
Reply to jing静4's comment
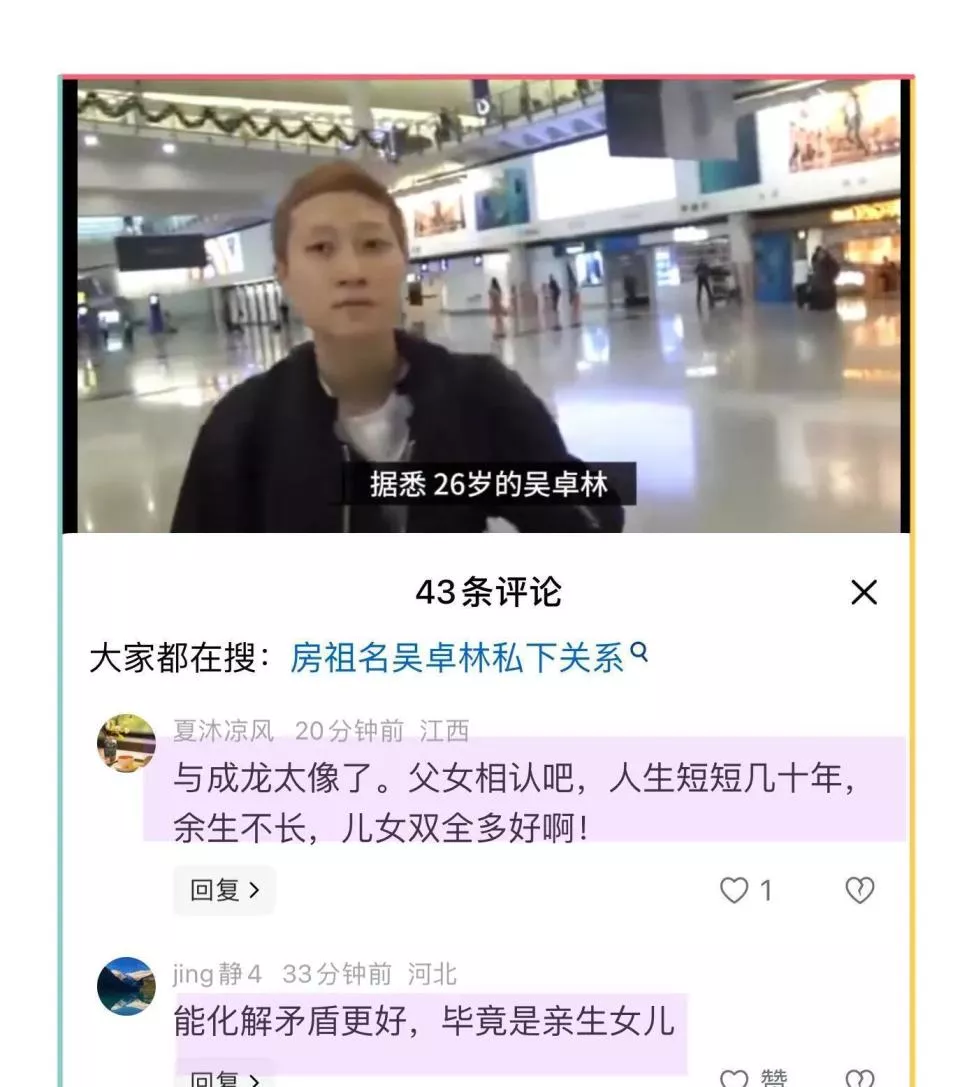click(x=224, y=1075)
